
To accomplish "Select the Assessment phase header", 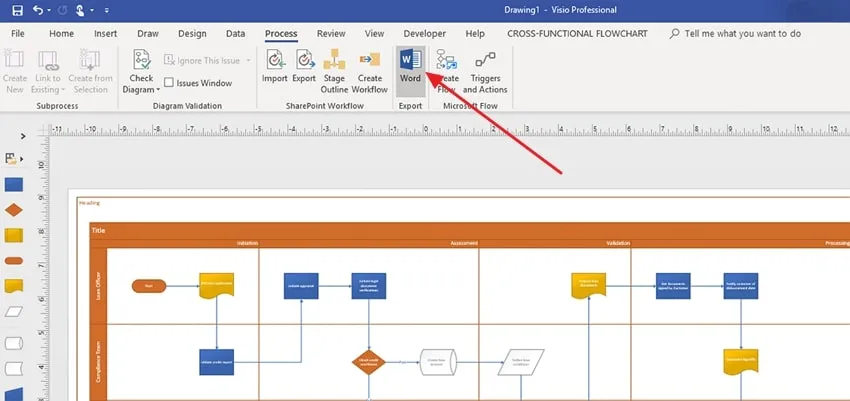I will pyautogui.click(x=369, y=244).
